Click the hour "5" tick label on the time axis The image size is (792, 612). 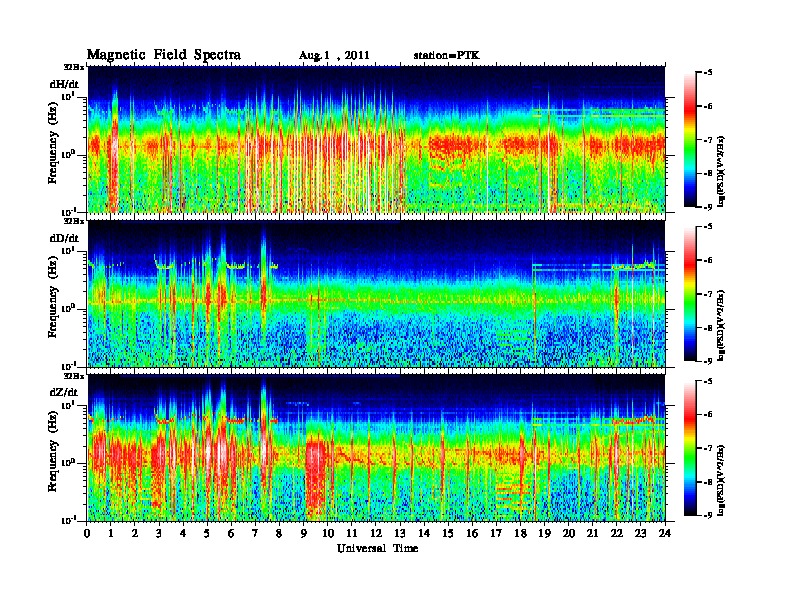(208, 533)
